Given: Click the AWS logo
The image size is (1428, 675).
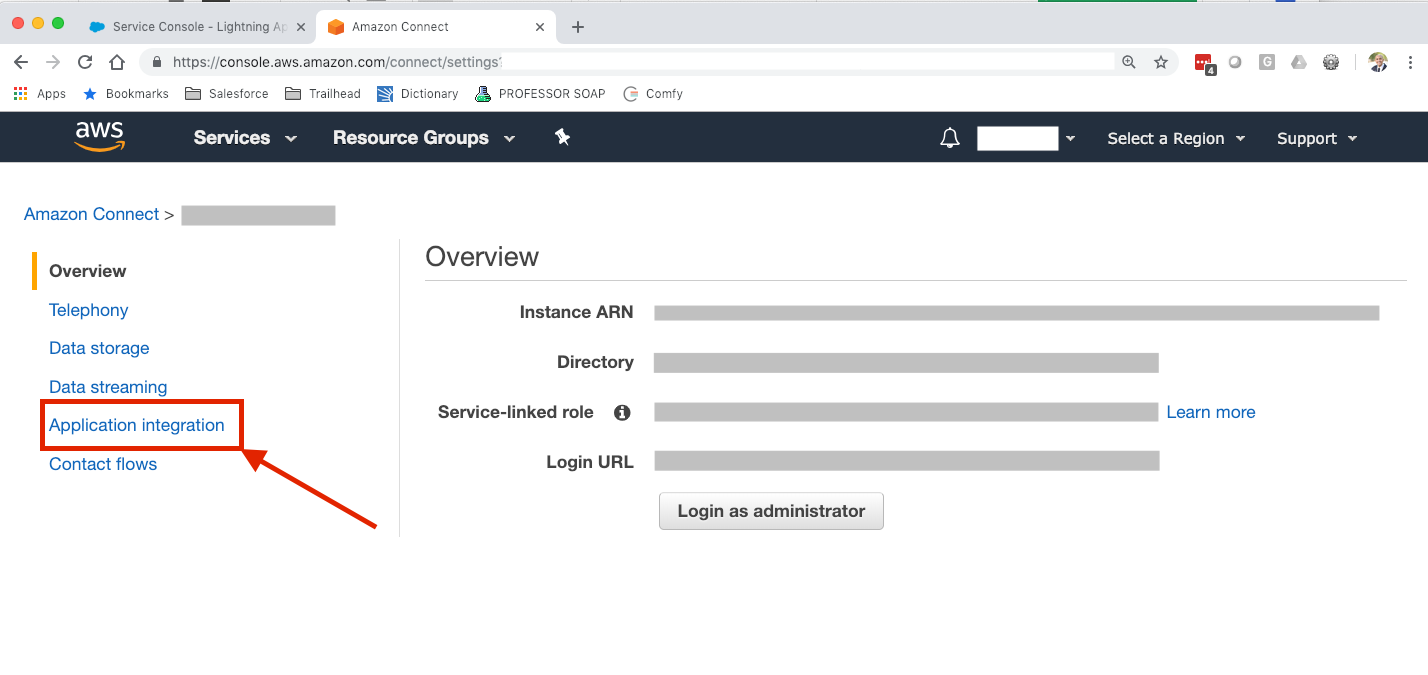Looking at the screenshot, I should [x=100, y=136].
